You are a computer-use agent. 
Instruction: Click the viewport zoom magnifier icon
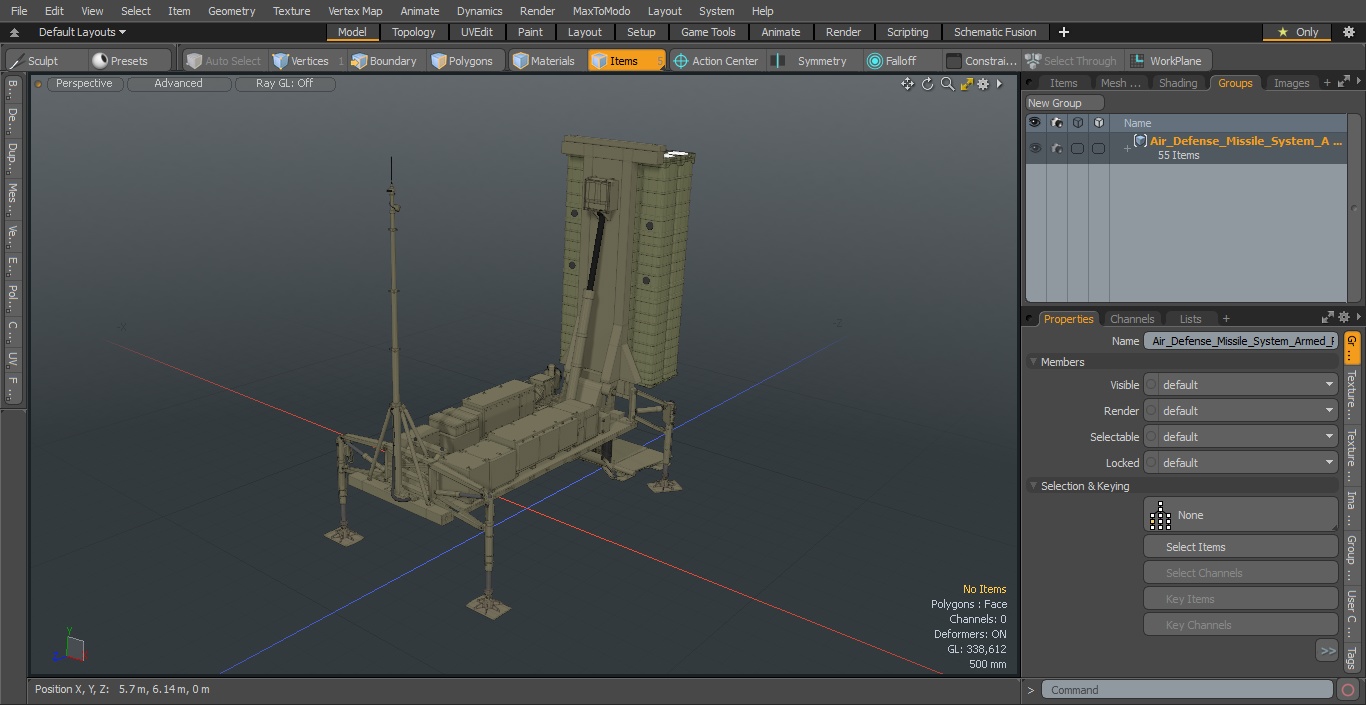coord(947,84)
